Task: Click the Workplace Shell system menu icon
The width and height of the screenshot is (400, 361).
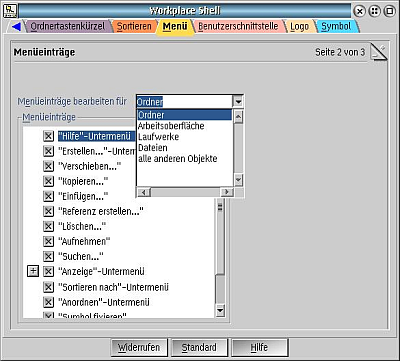Action: click(10, 11)
